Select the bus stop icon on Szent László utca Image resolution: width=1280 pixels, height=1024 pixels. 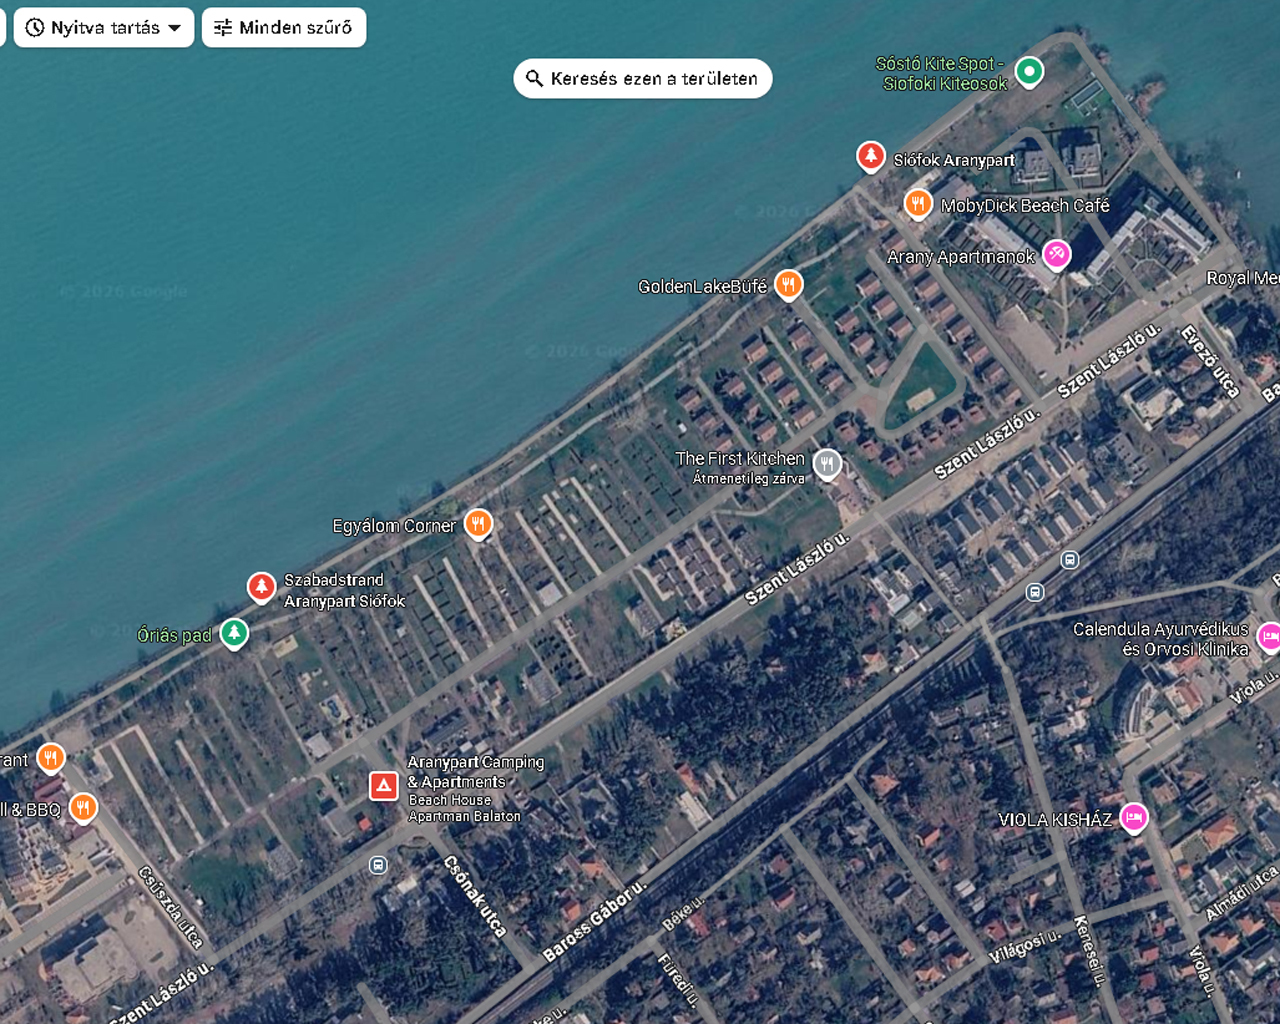point(1069,560)
